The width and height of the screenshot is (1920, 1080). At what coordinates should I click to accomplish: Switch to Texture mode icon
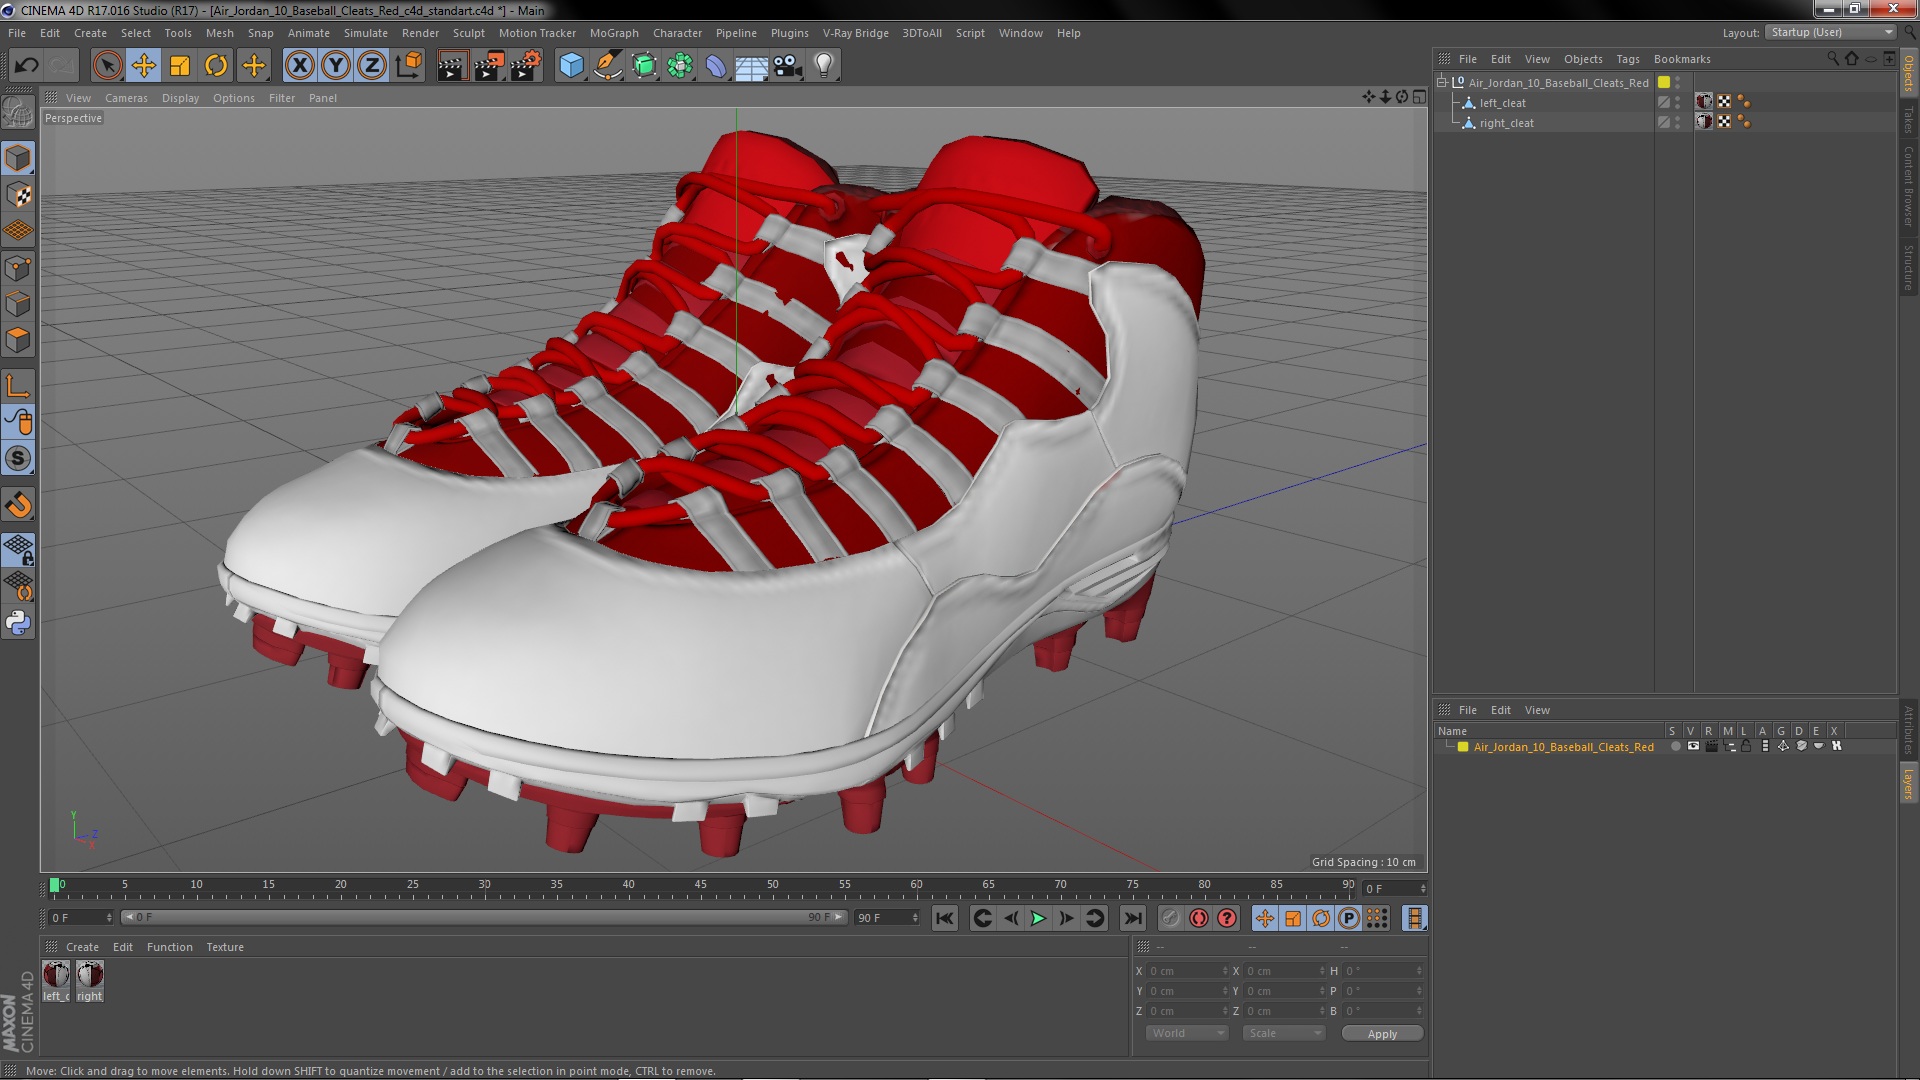[18, 194]
